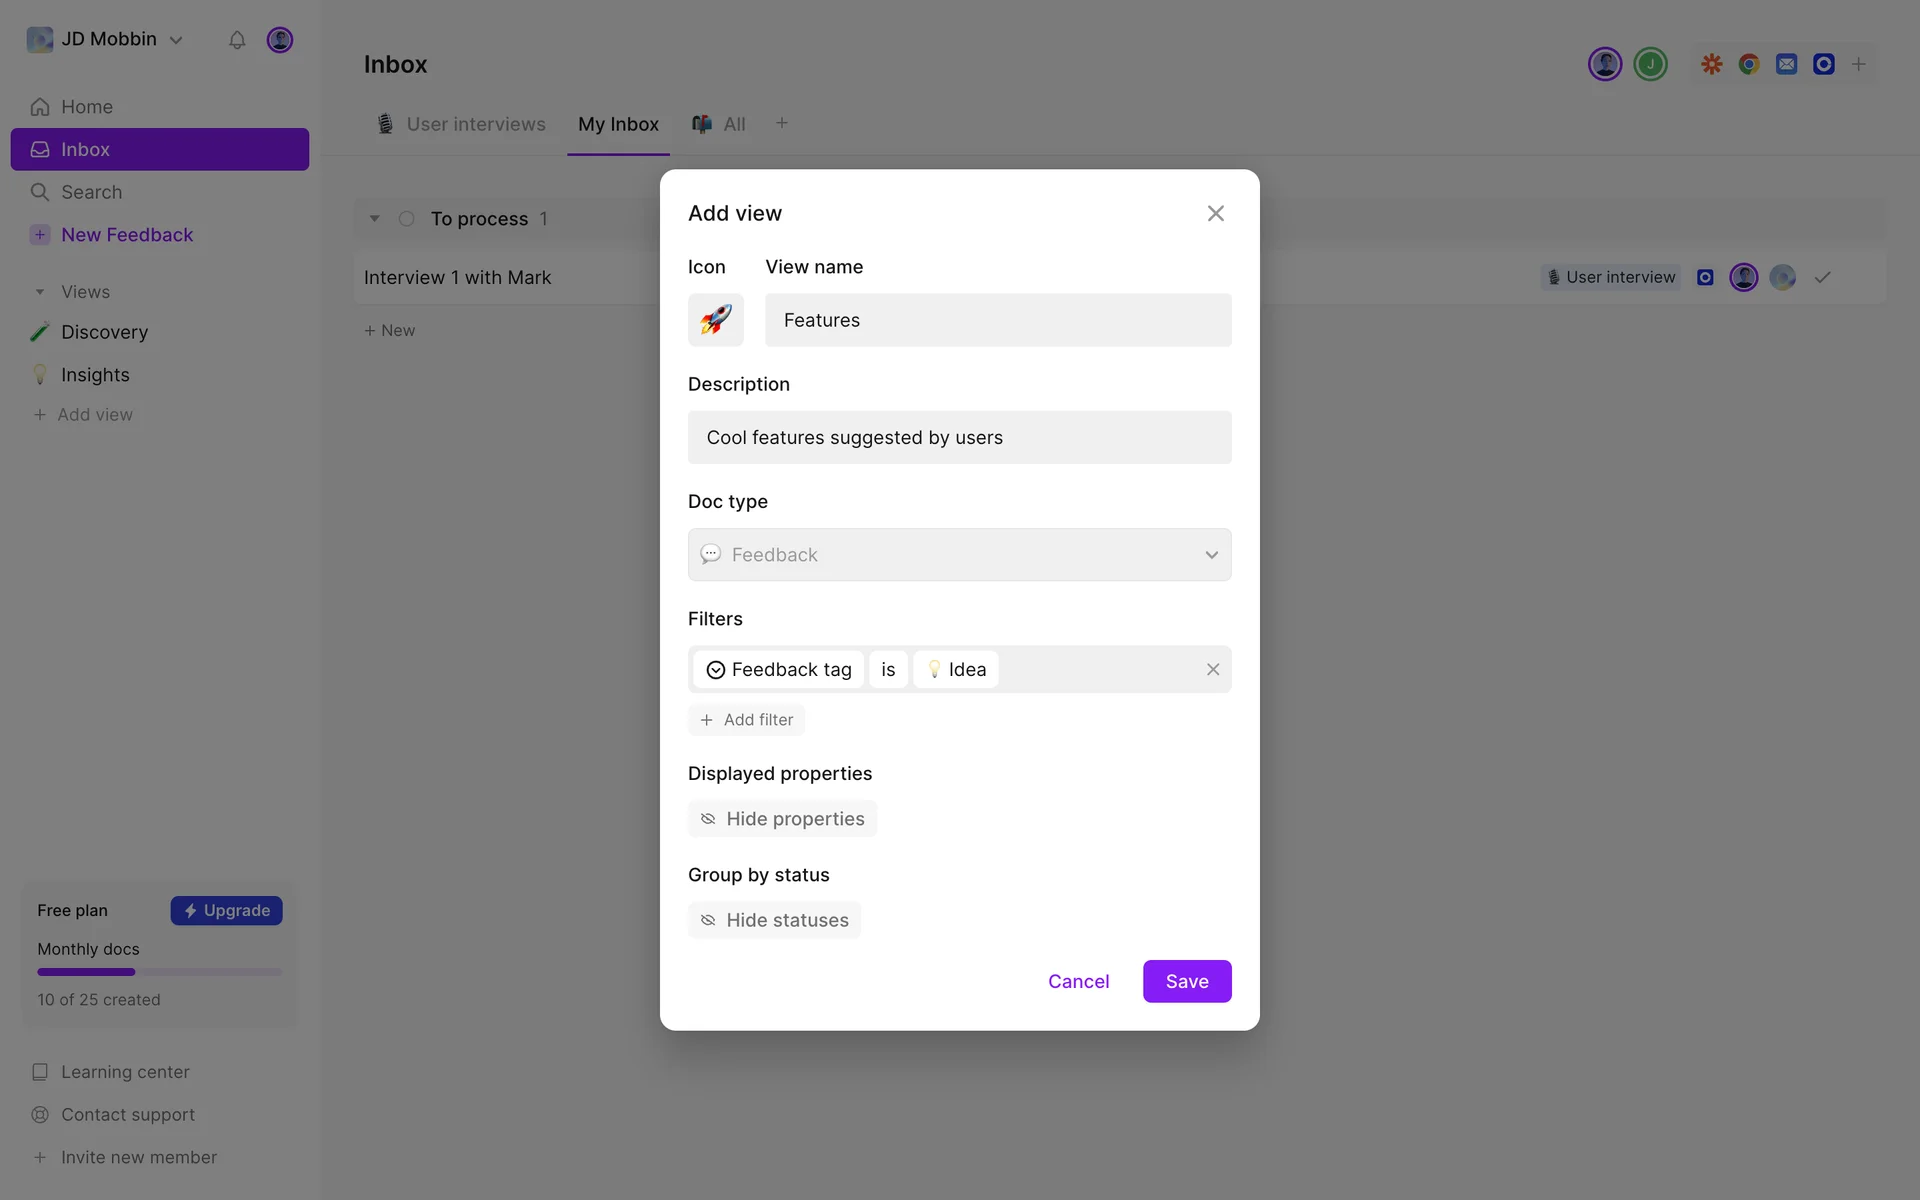Click the Monthly docs progress bar
This screenshot has height=1200, width=1920.
tap(159, 972)
